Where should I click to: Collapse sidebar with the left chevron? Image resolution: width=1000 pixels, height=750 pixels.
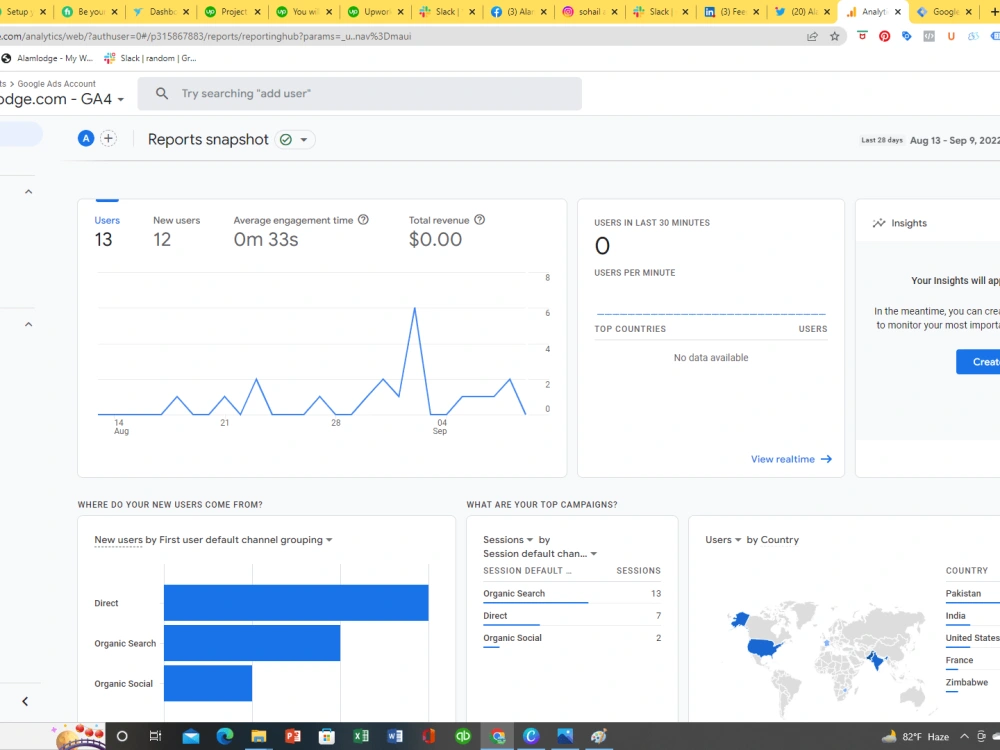click(25, 702)
